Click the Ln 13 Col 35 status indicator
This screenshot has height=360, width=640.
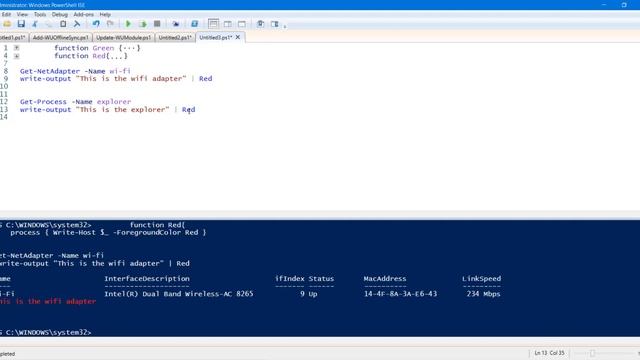549,353
